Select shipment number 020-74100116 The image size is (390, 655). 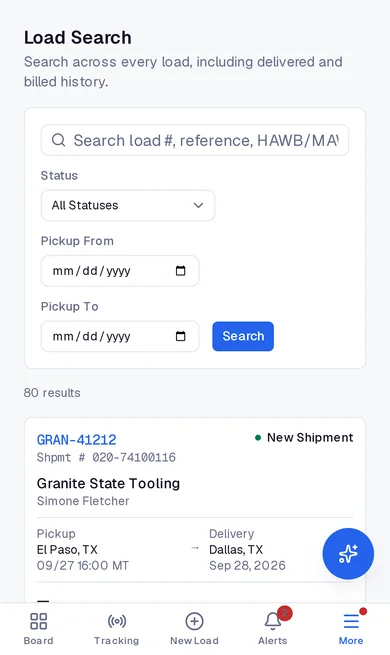134,457
